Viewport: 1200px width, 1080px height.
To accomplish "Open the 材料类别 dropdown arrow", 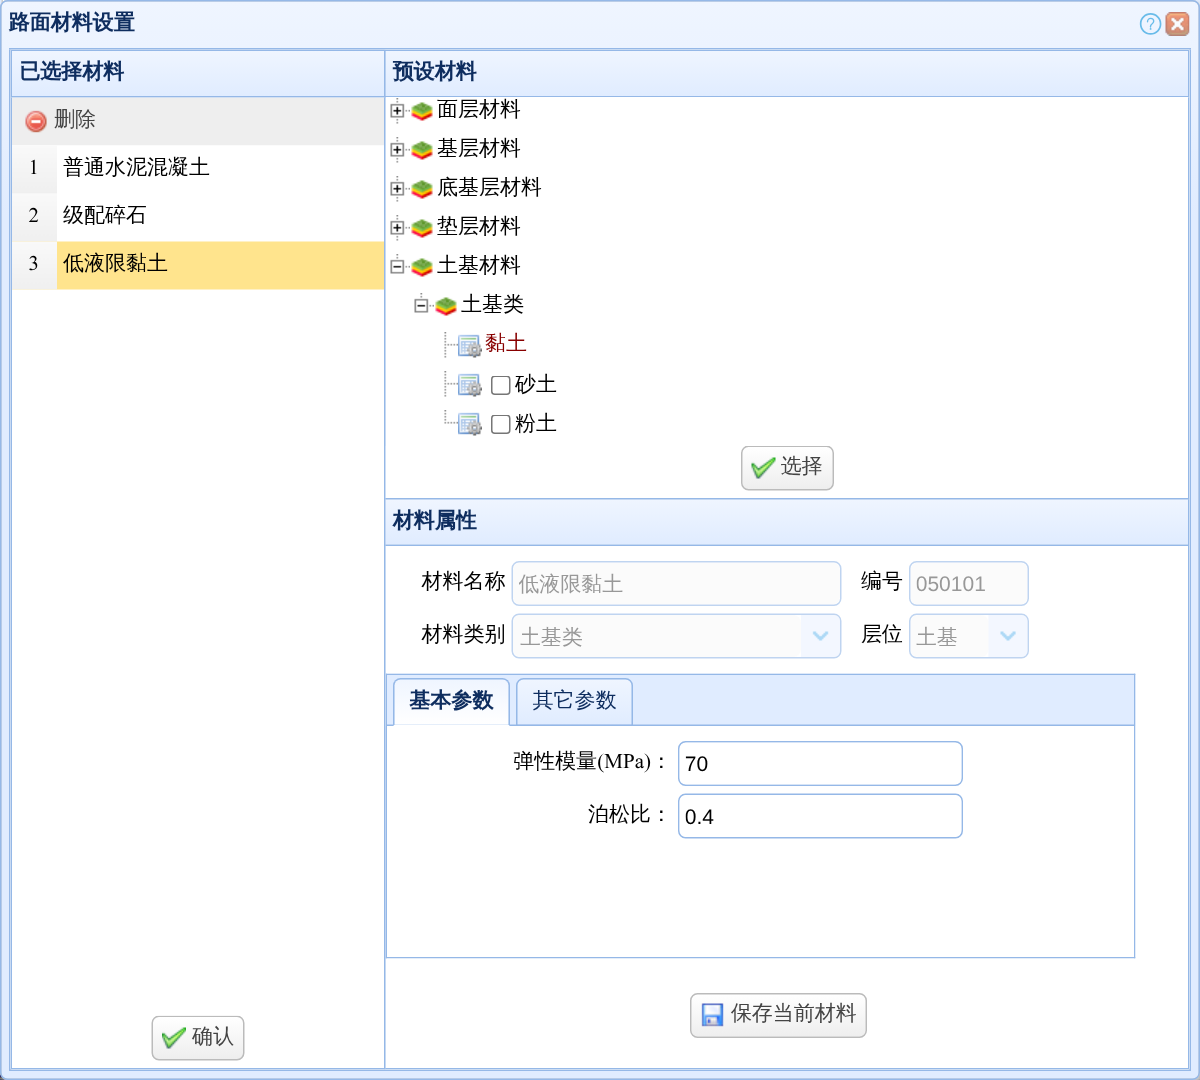I will [x=820, y=636].
